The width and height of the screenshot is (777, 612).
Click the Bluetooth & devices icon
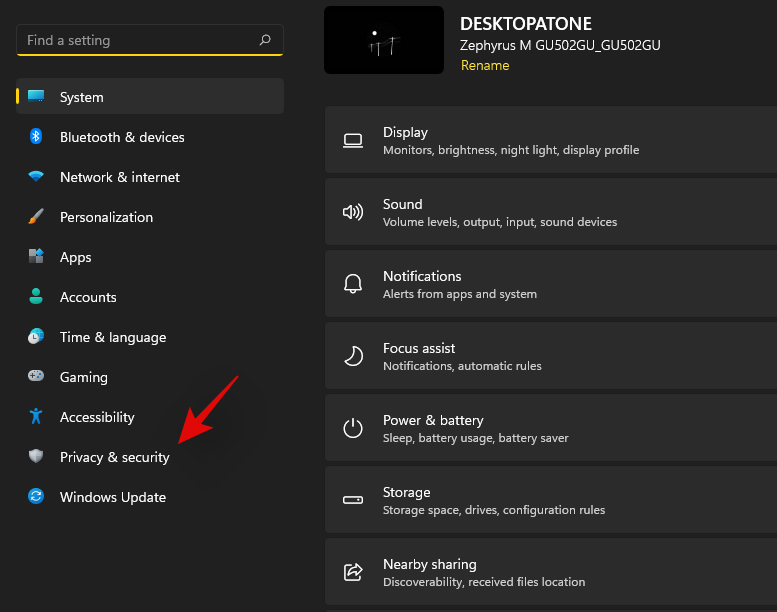(36, 137)
